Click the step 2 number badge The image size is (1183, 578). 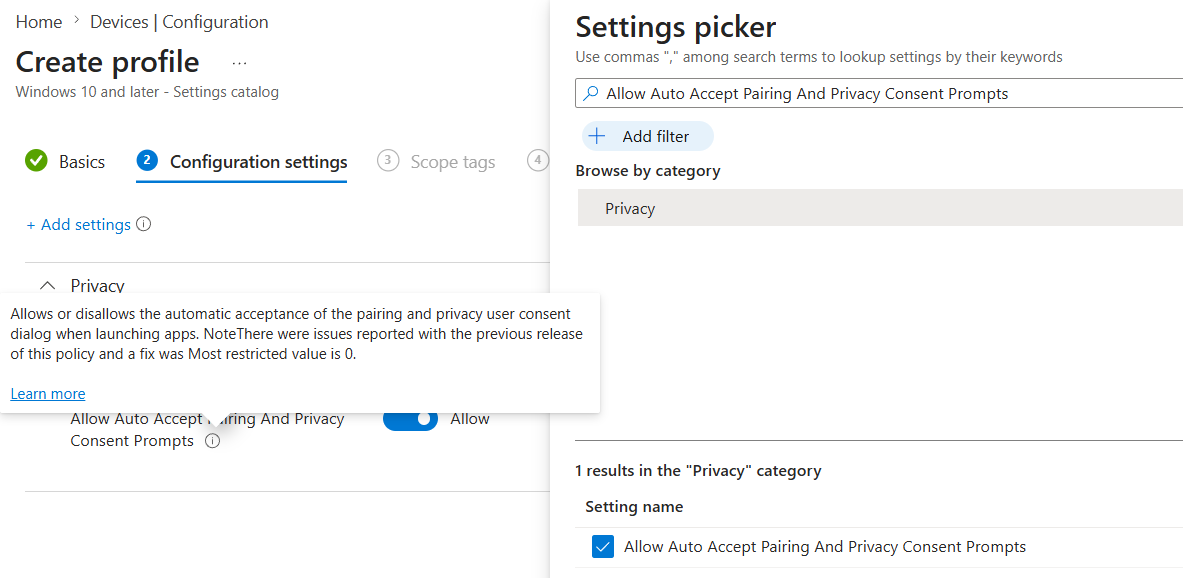(x=147, y=161)
